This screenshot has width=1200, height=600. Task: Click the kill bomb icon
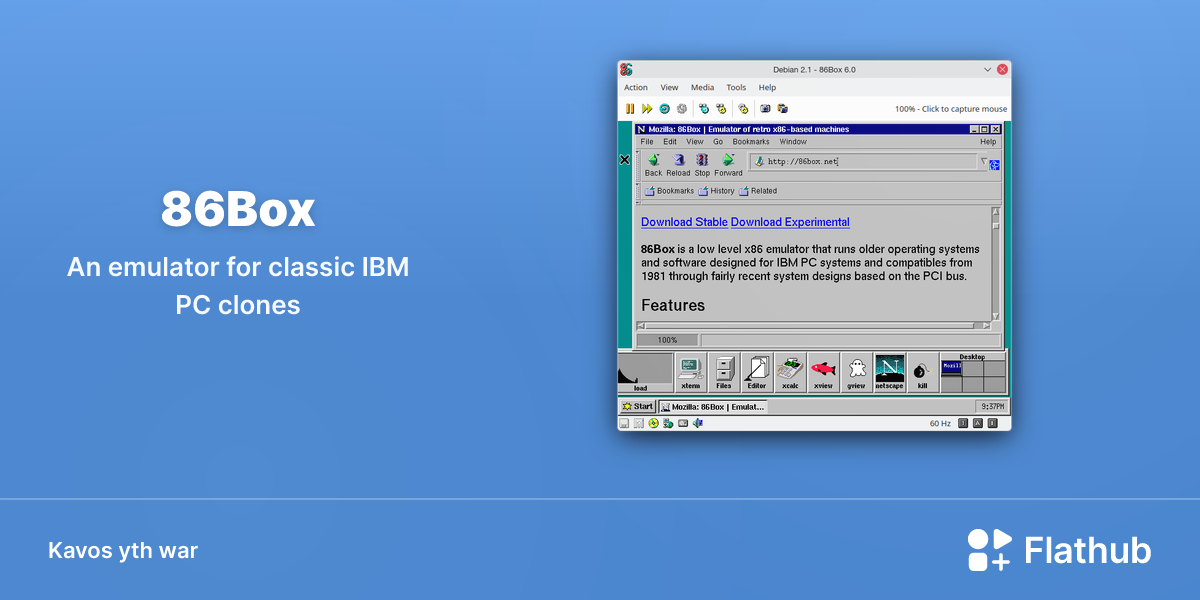coord(922,372)
